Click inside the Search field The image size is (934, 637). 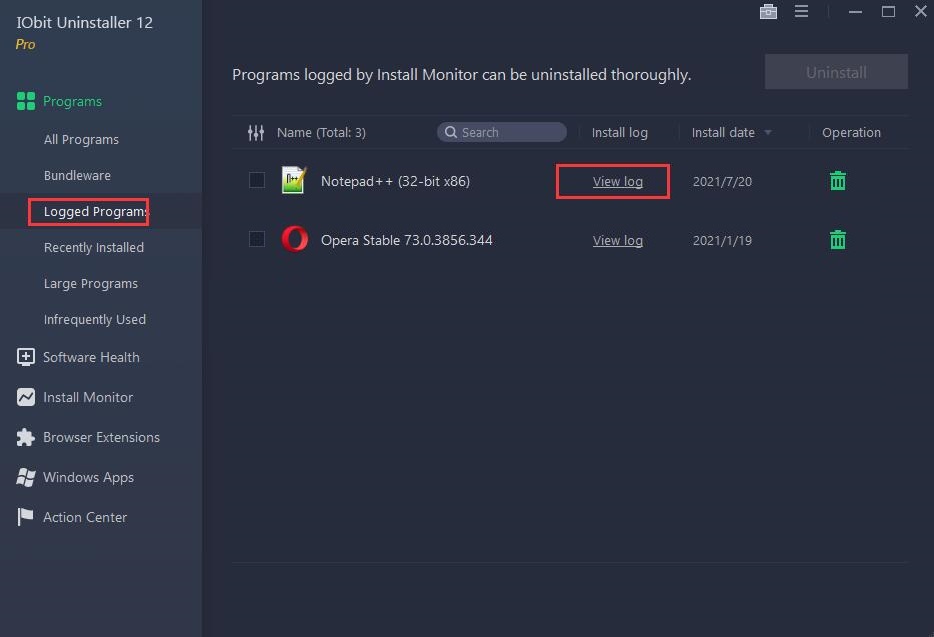pyautogui.click(x=501, y=131)
